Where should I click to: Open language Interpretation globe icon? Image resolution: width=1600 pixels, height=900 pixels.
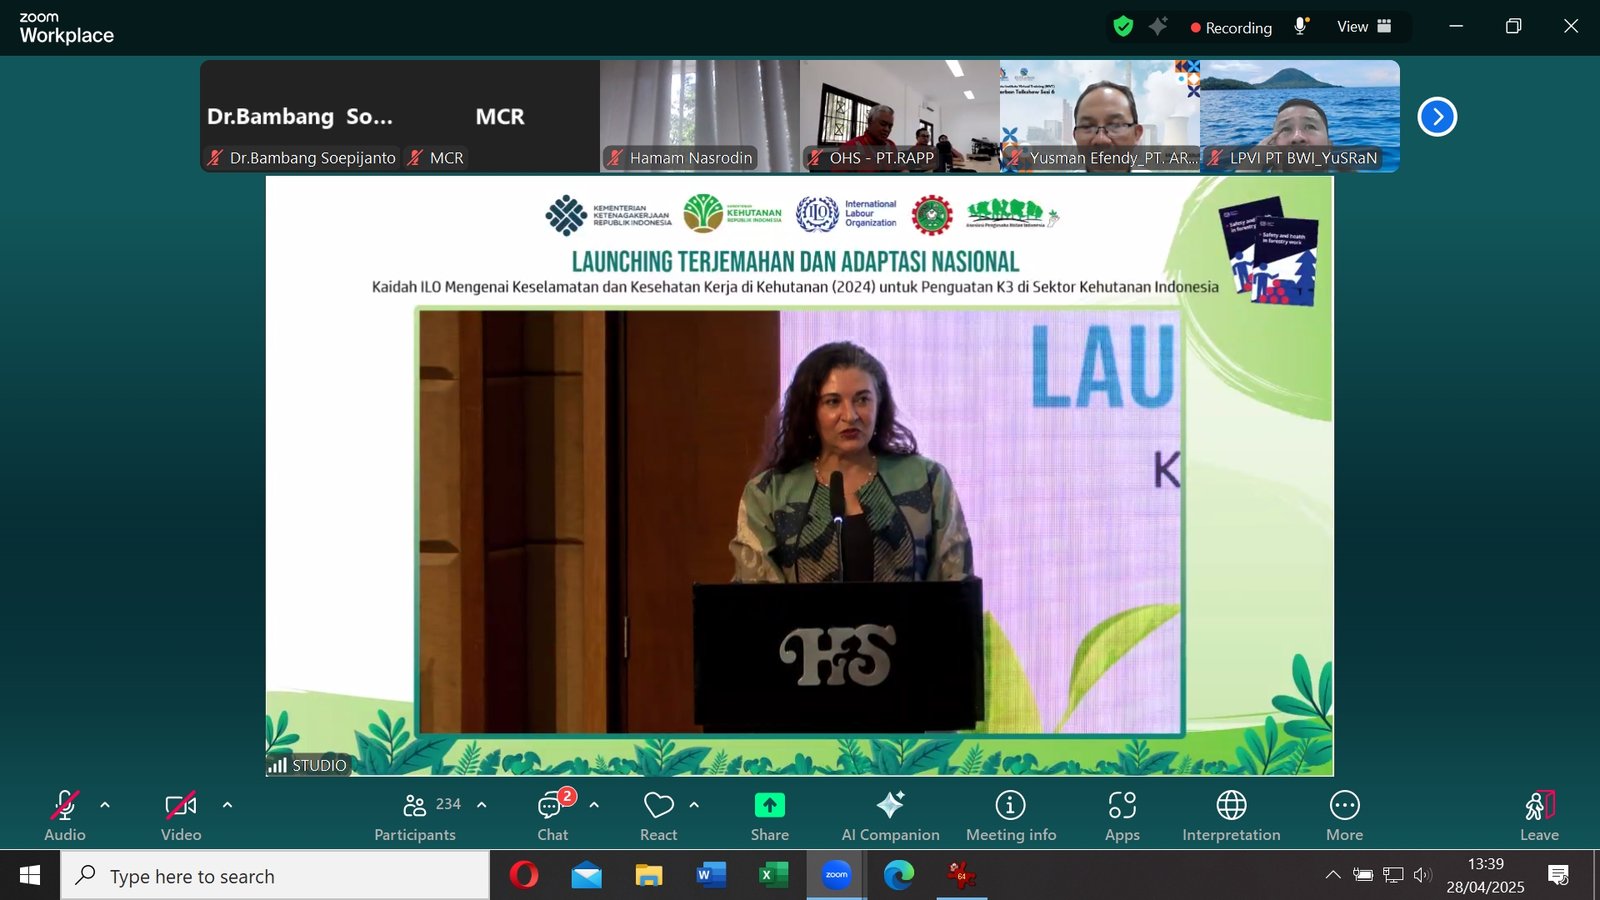point(1231,816)
